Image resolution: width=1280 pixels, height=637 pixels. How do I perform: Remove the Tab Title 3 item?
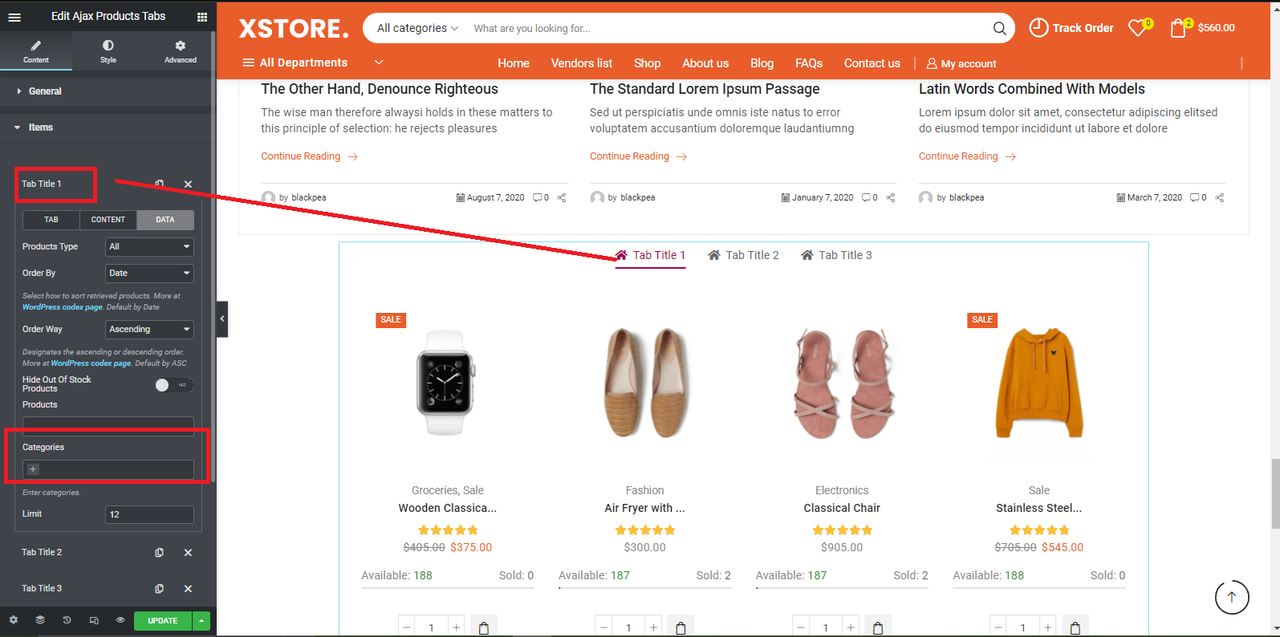188,588
